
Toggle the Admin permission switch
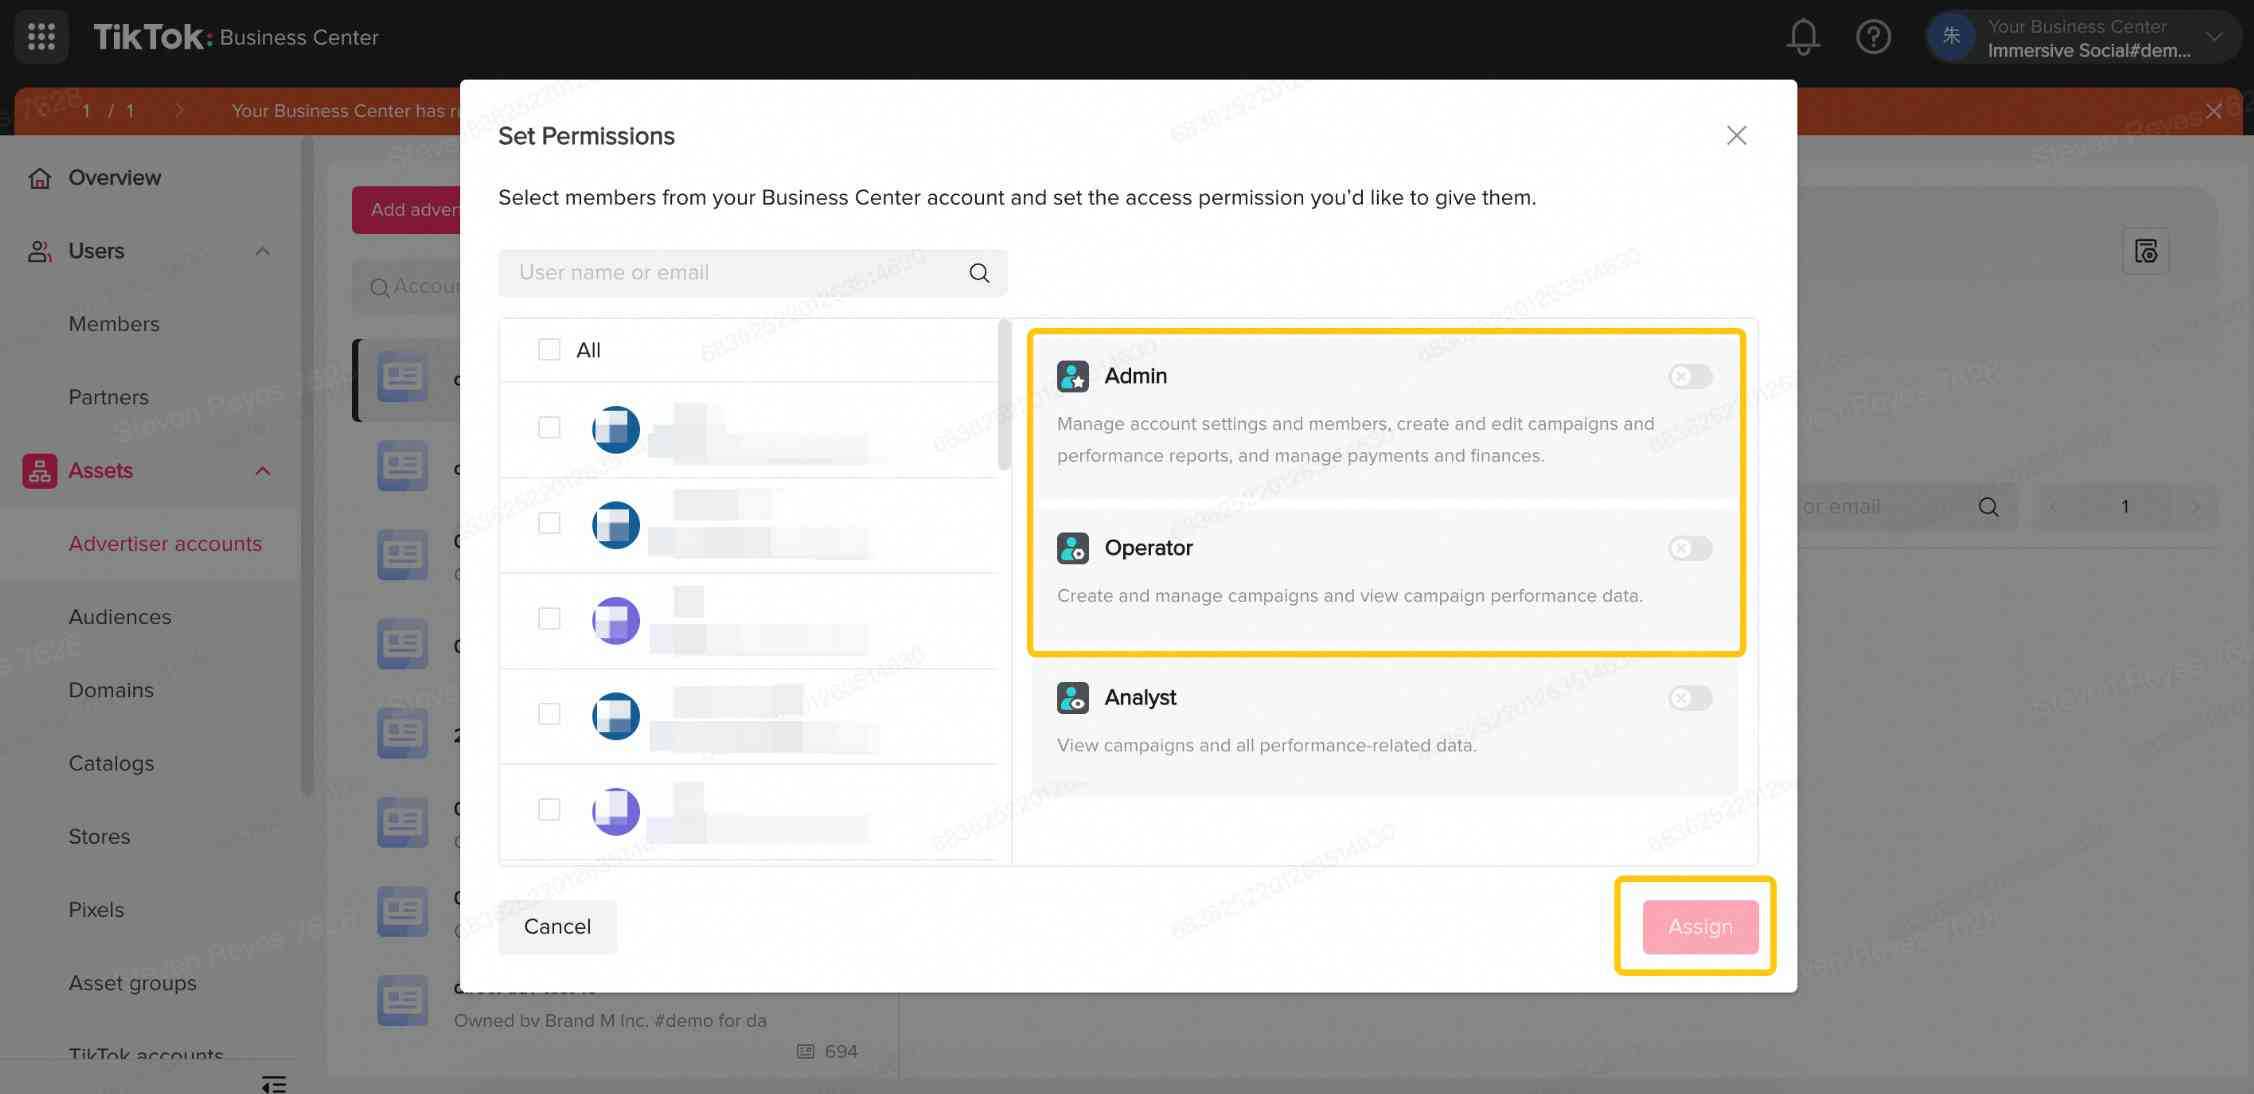tap(1688, 375)
